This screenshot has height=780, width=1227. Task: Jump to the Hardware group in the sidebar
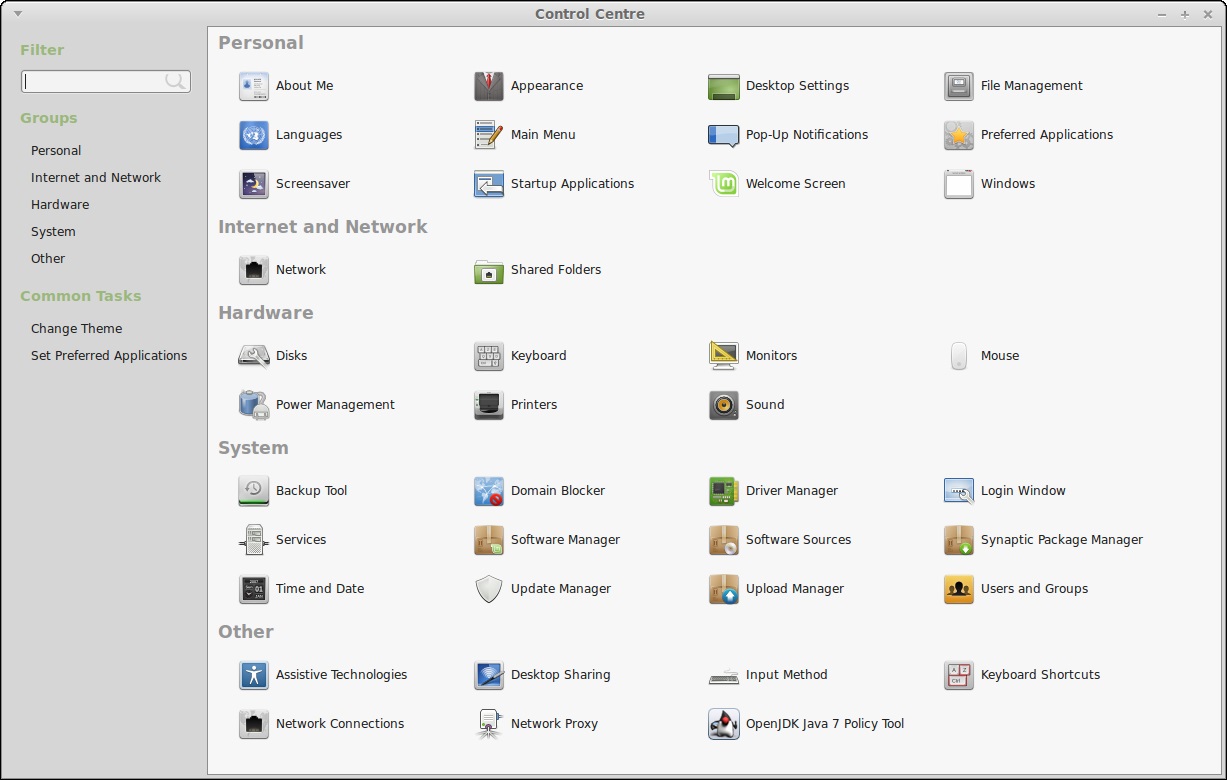click(60, 205)
